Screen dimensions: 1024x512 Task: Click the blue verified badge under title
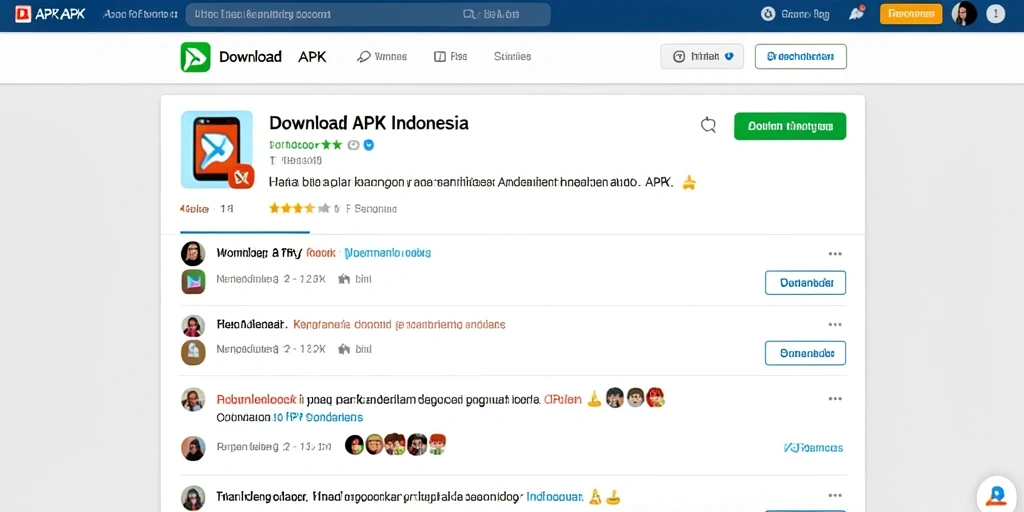click(369, 145)
